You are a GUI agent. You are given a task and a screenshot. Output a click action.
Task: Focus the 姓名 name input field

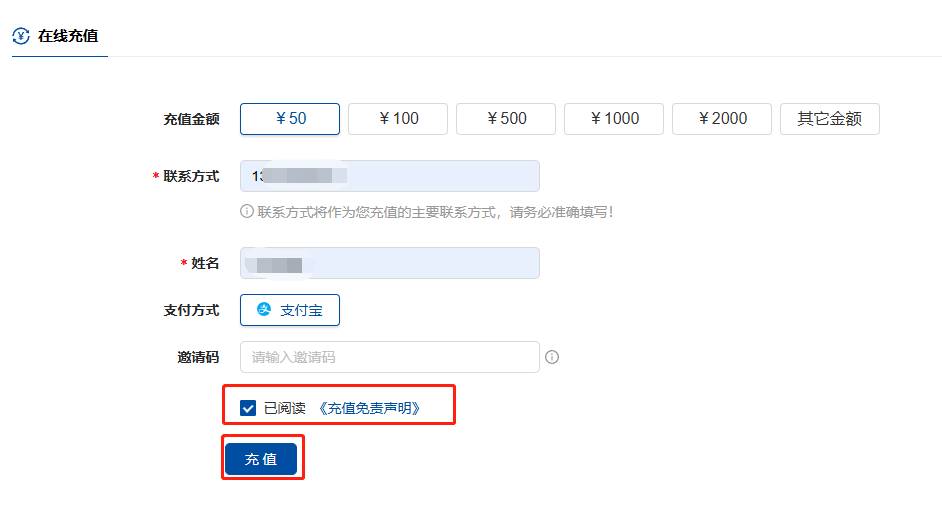pyautogui.click(x=390, y=263)
